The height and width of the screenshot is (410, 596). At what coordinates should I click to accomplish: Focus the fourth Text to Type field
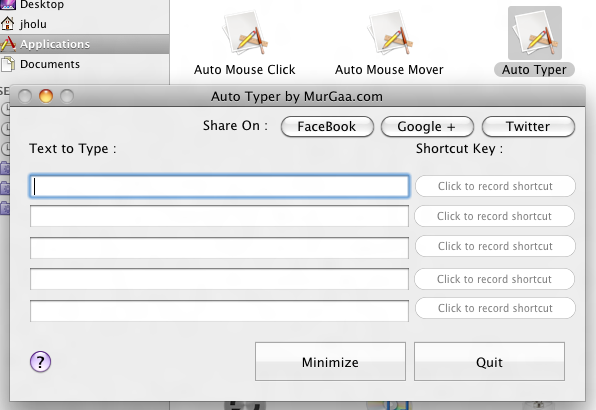(x=219, y=279)
